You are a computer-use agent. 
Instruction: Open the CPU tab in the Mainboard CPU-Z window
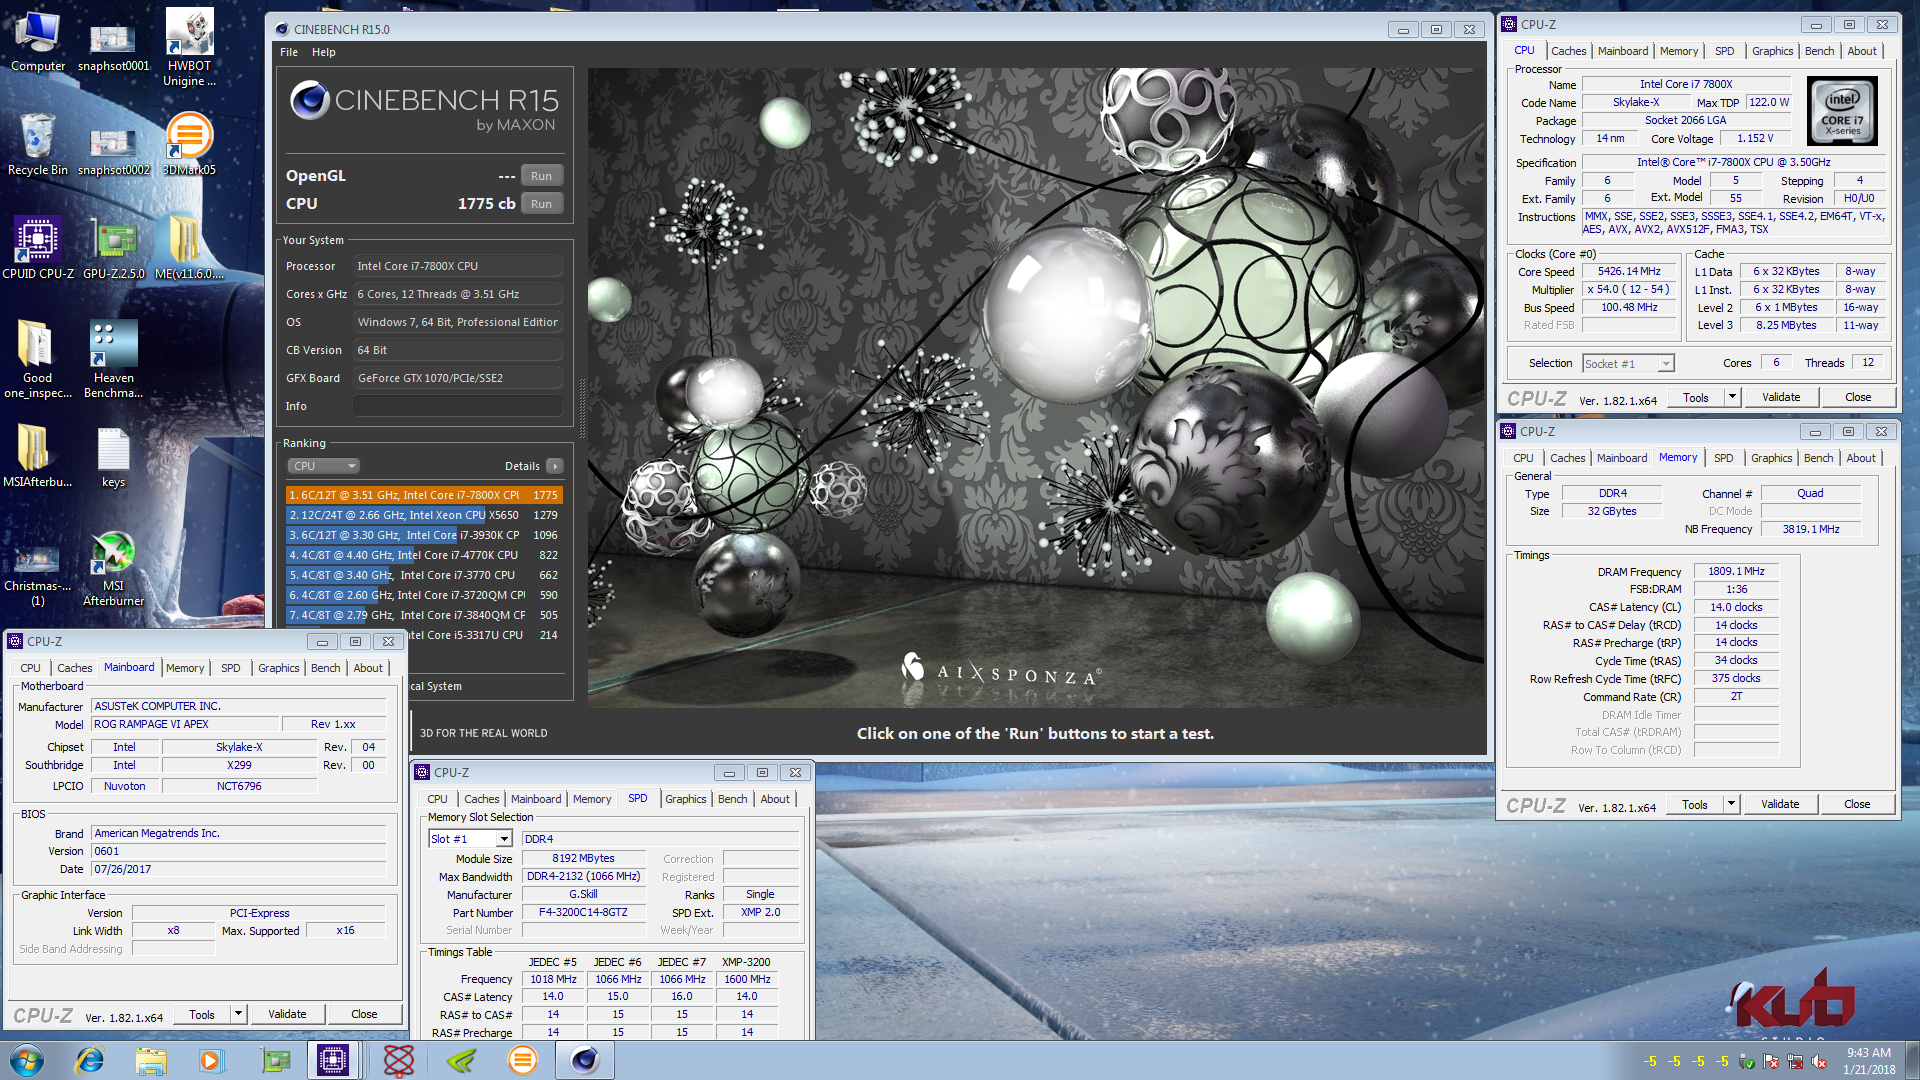click(31, 668)
